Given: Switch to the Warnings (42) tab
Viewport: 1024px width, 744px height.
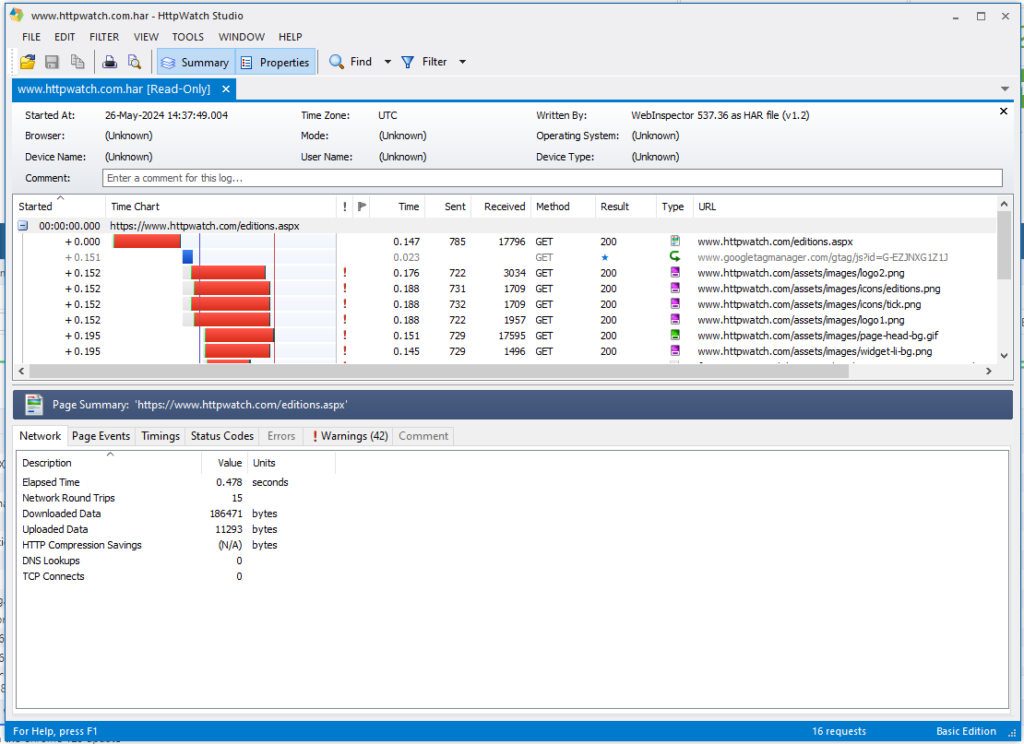Looking at the screenshot, I should click(349, 436).
